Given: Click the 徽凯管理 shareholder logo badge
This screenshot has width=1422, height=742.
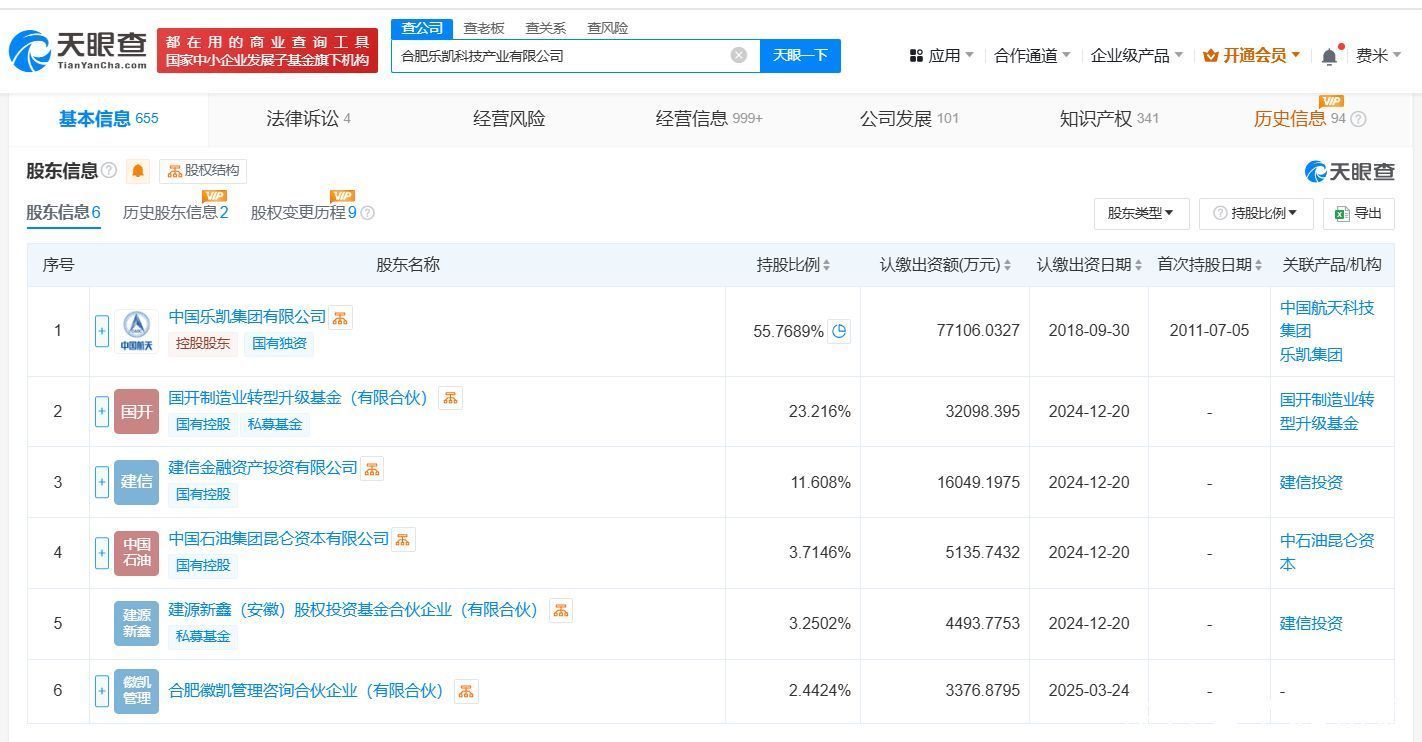Looking at the screenshot, I should (136, 691).
